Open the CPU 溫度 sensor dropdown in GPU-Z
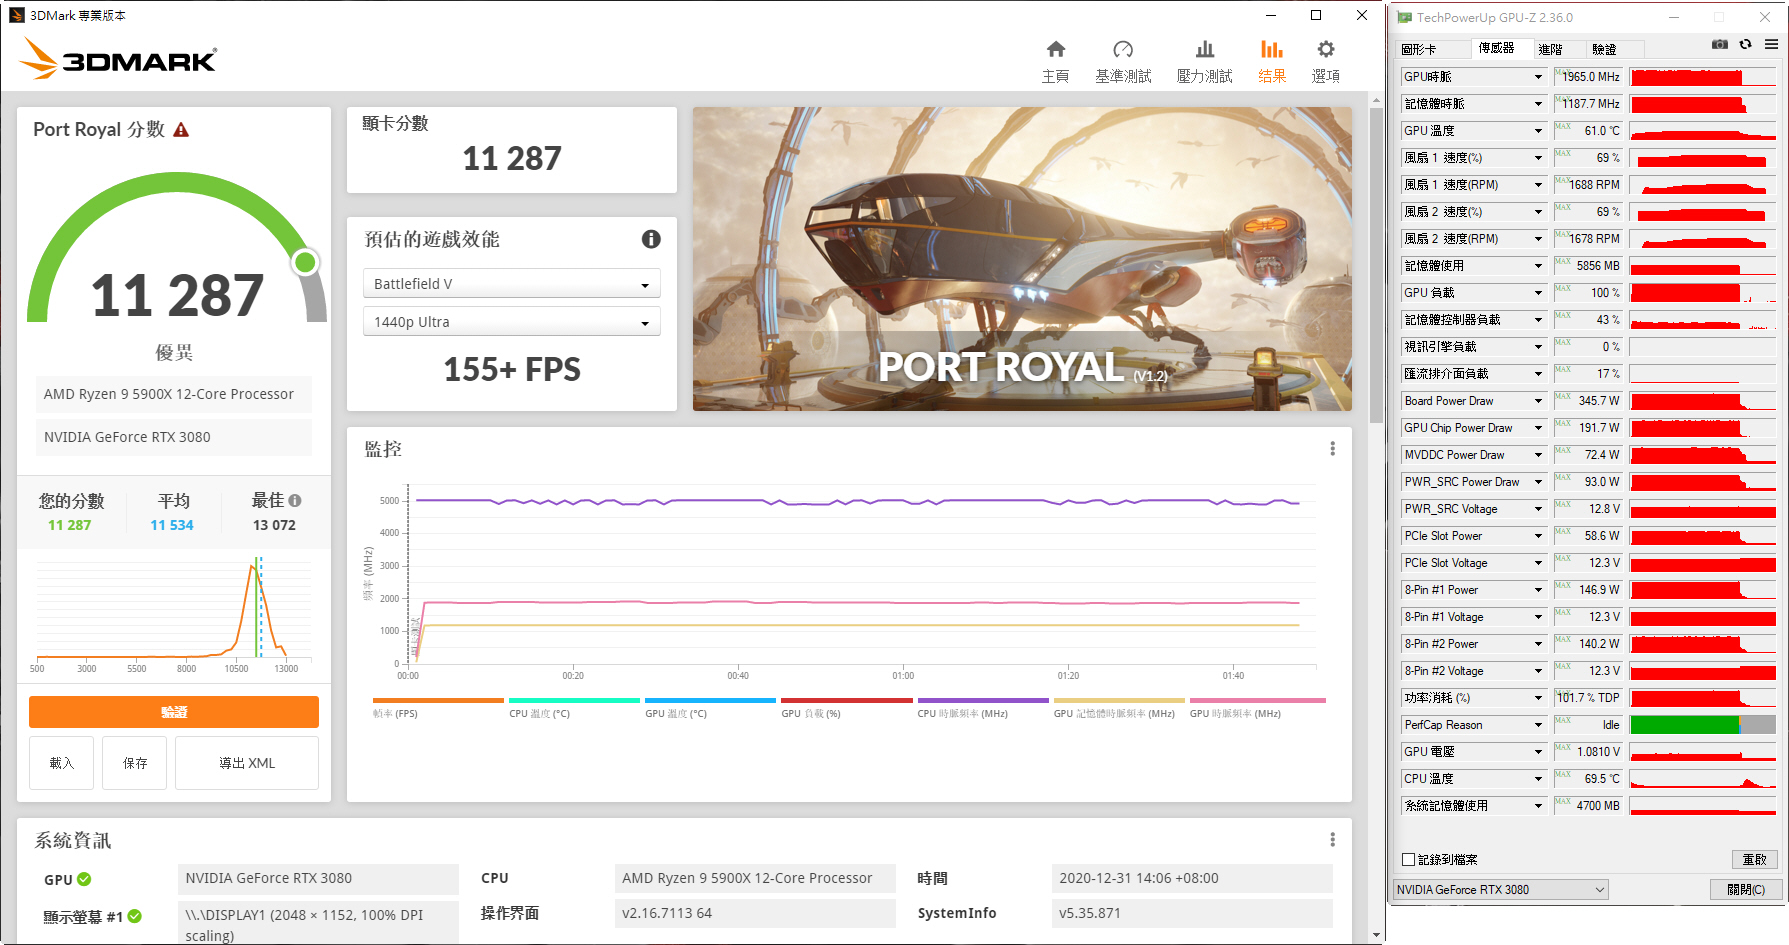1789x945 pixels. (1474, 779)
